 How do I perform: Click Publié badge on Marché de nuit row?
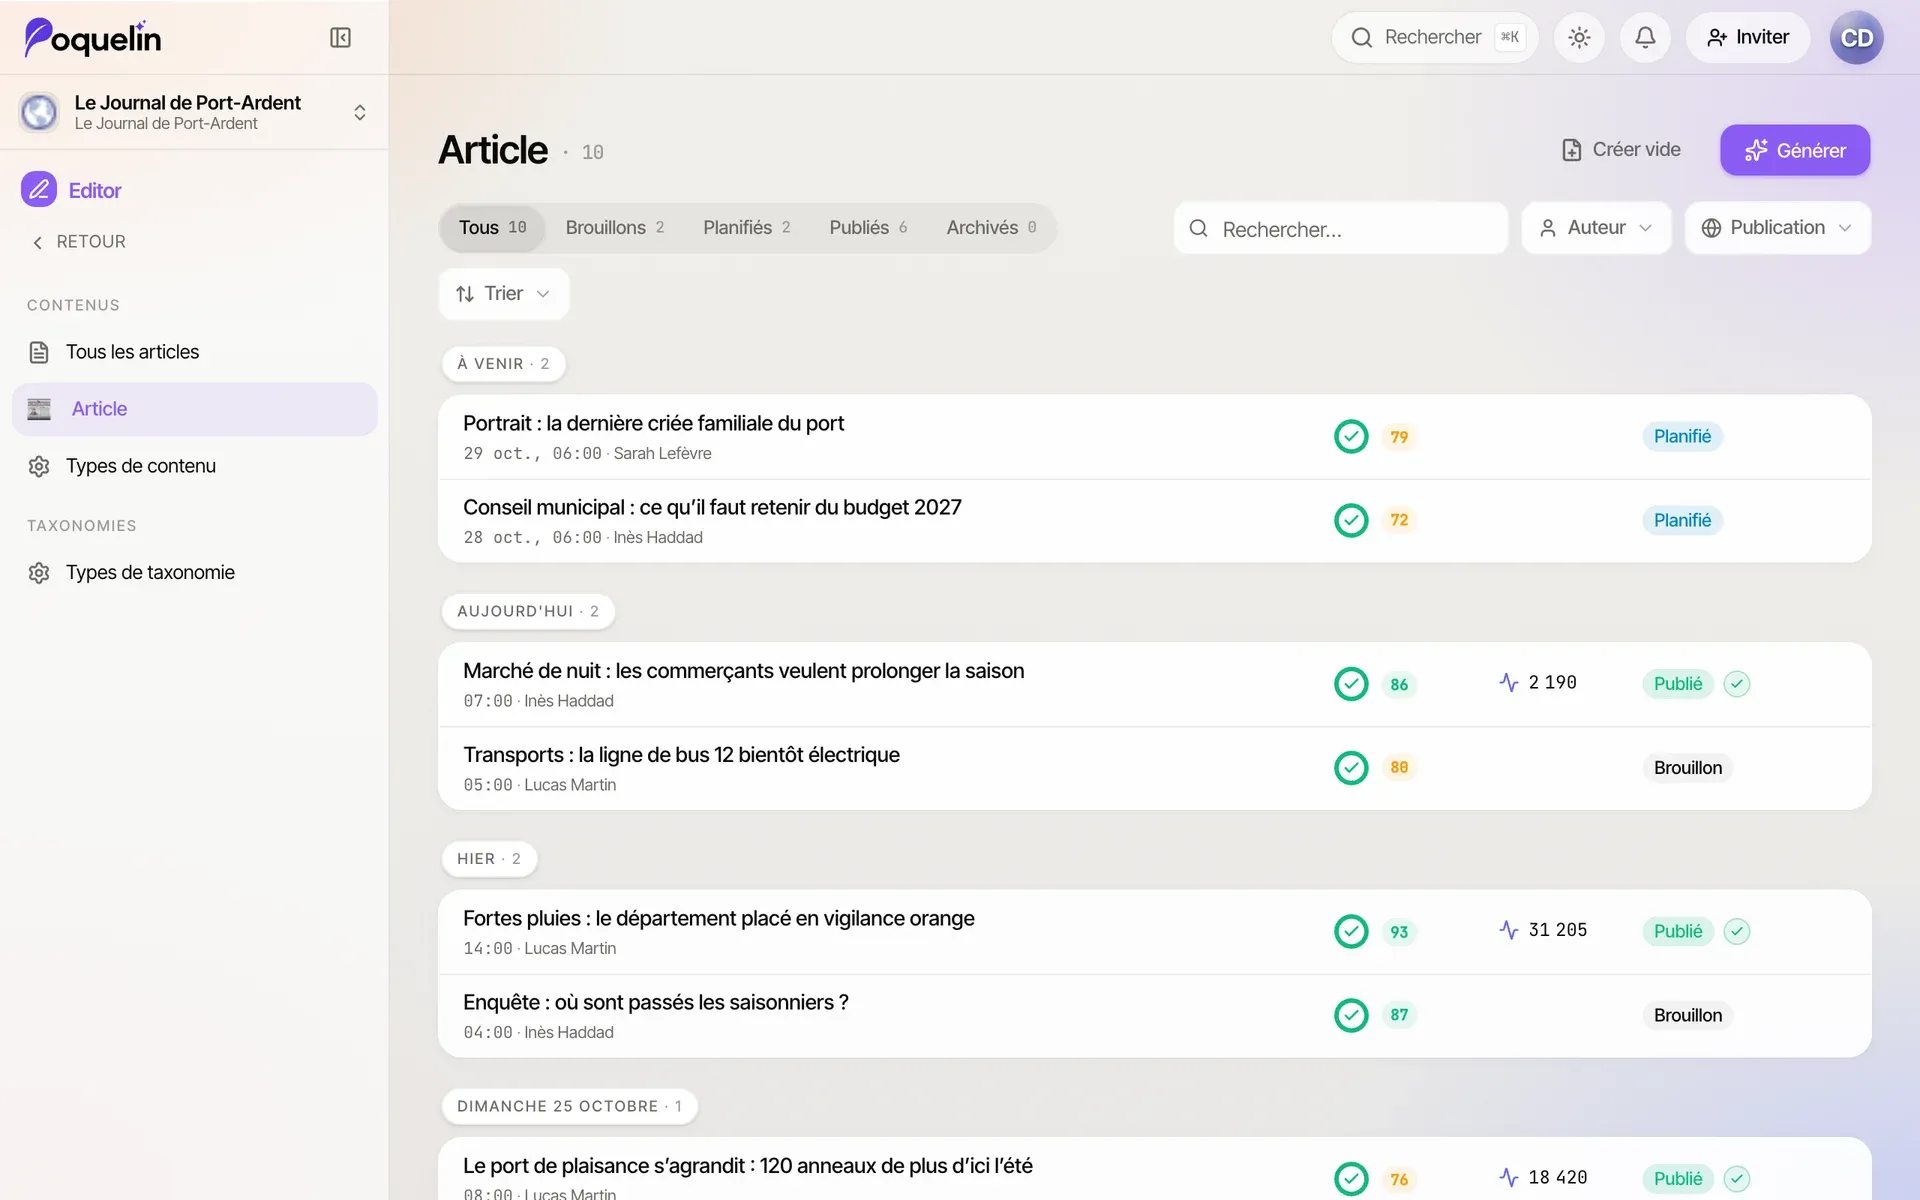(x=1678, y=684)
